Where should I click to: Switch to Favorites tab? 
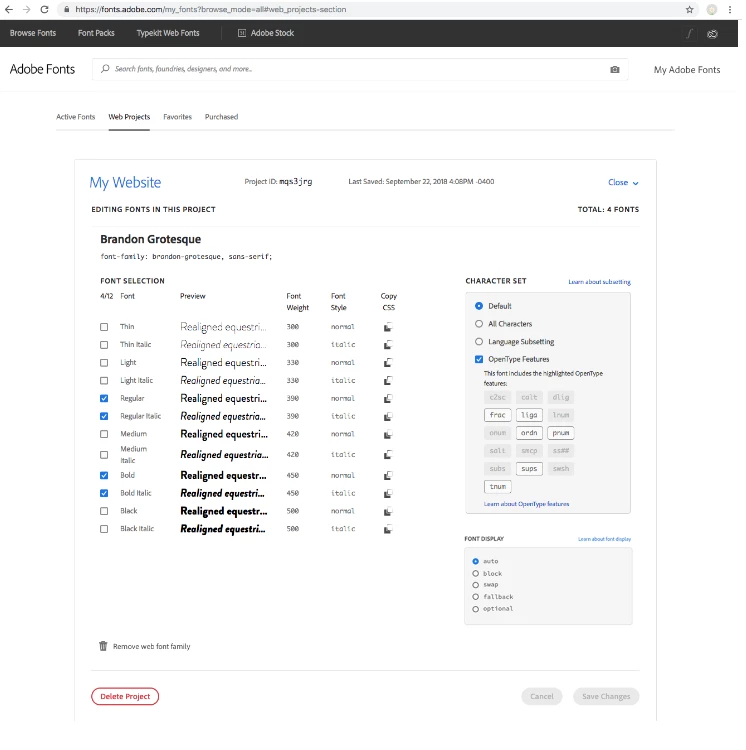pyautogui.click(x=177, y=117)
